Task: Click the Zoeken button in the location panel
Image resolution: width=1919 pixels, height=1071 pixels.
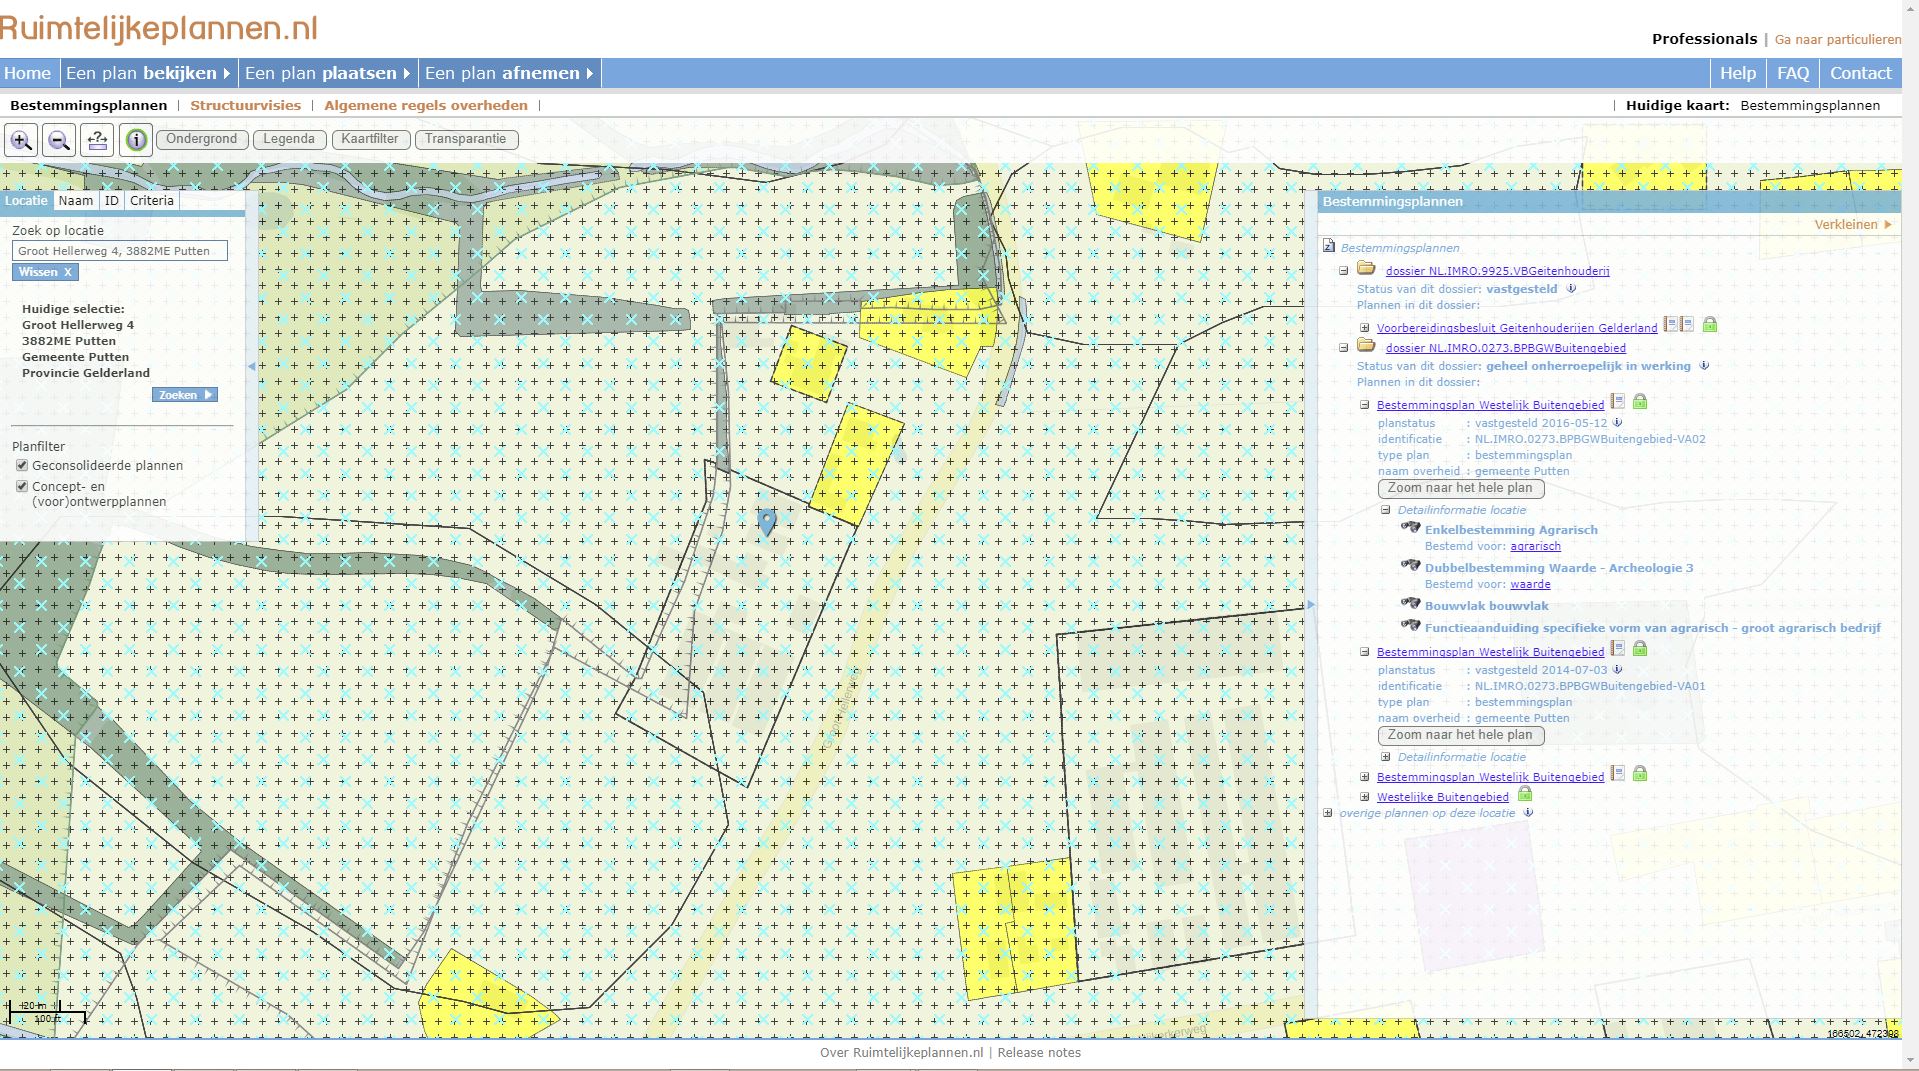Action: tap(184, 394)
